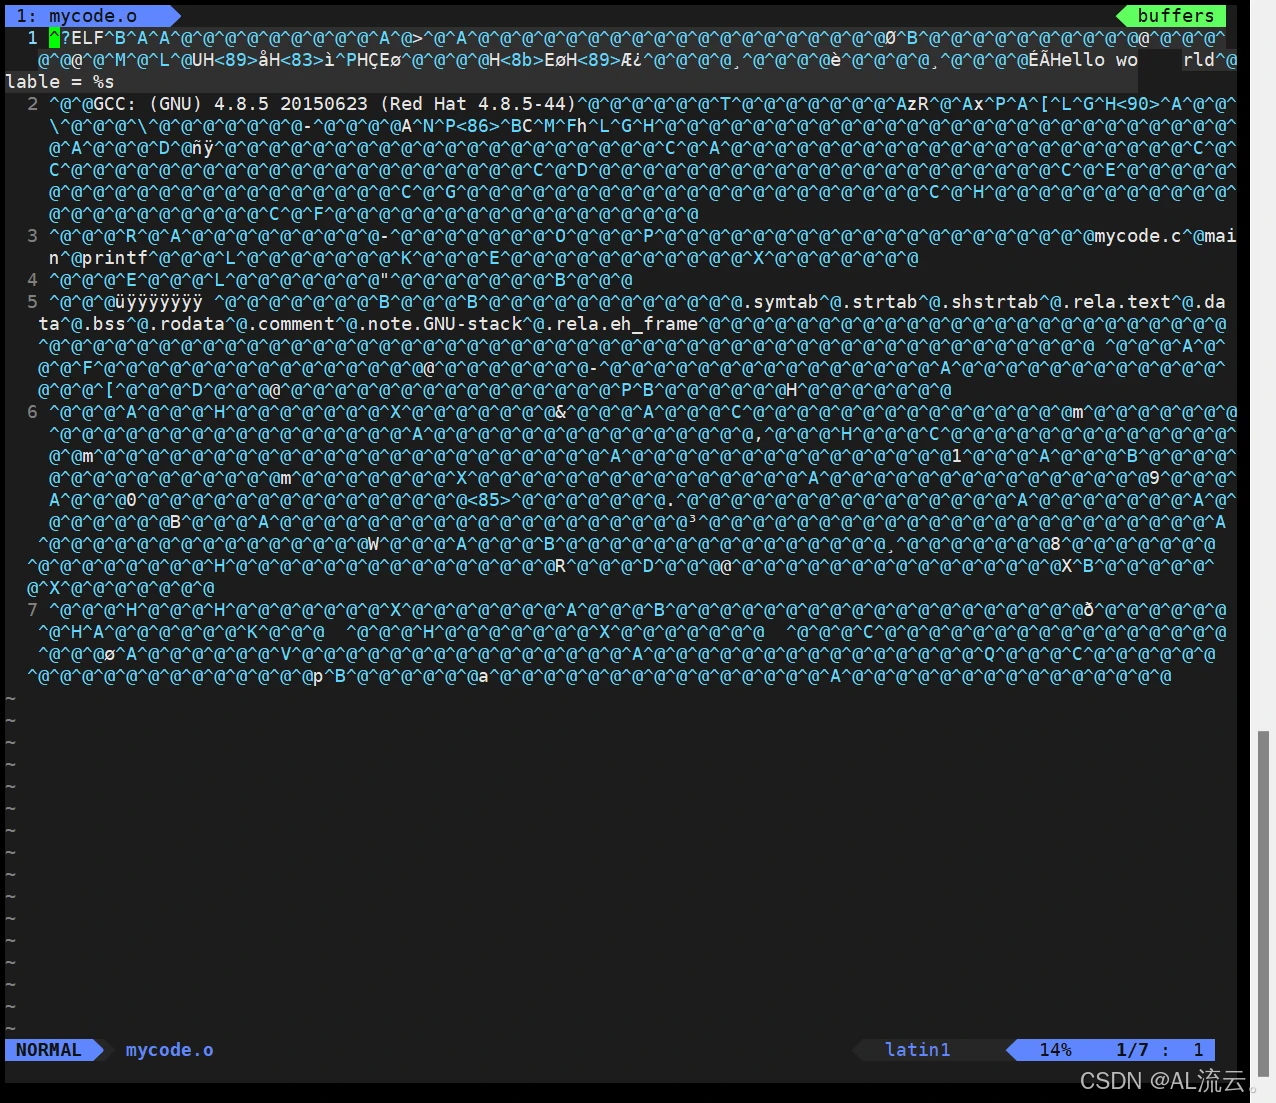Click the 'Hello wo' string text
The image size is (1276, 1103).
[1094, 60]
